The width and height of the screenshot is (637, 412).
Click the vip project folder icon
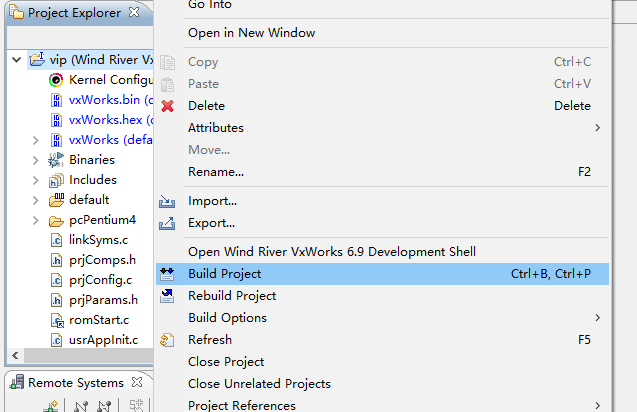tap(37, 59)
